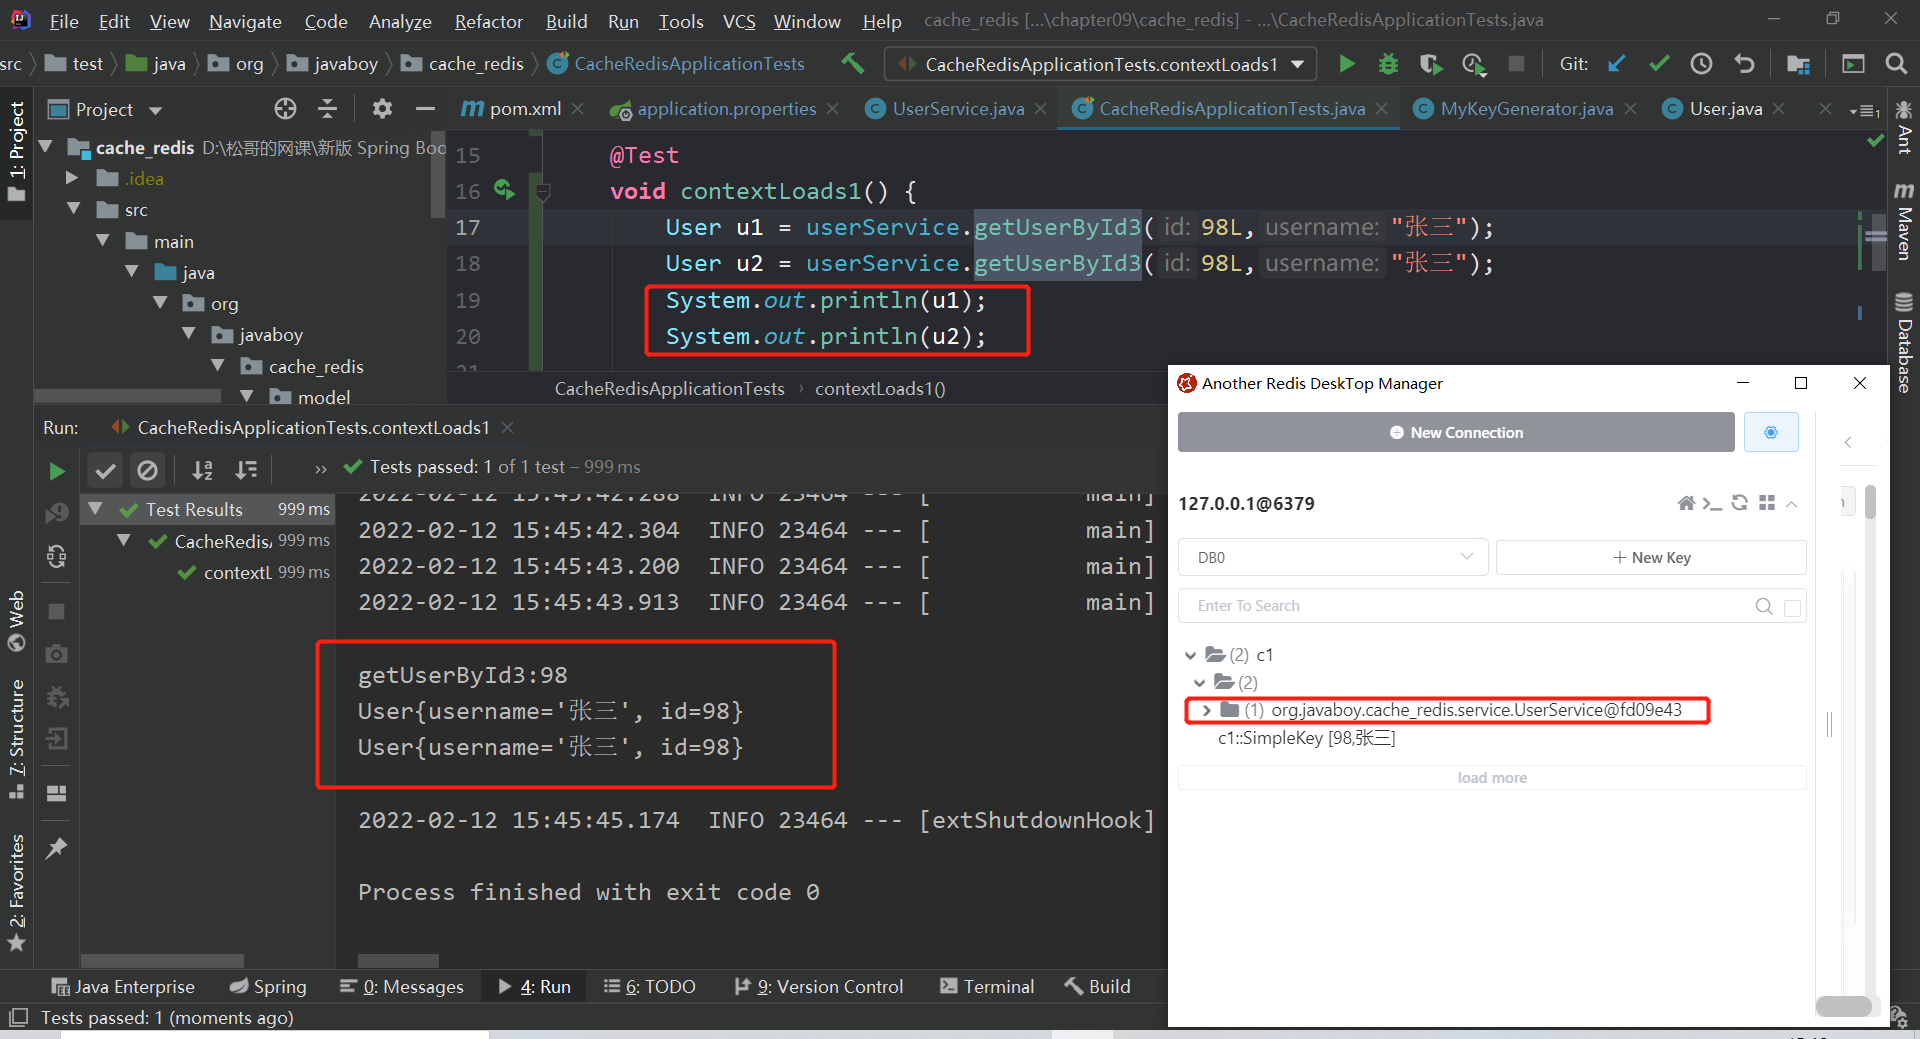The width and height of the screenshot is (1920, 1039).
Task: Run the selected configuration from the main toolbar
Action: (x=1347, y=64)
